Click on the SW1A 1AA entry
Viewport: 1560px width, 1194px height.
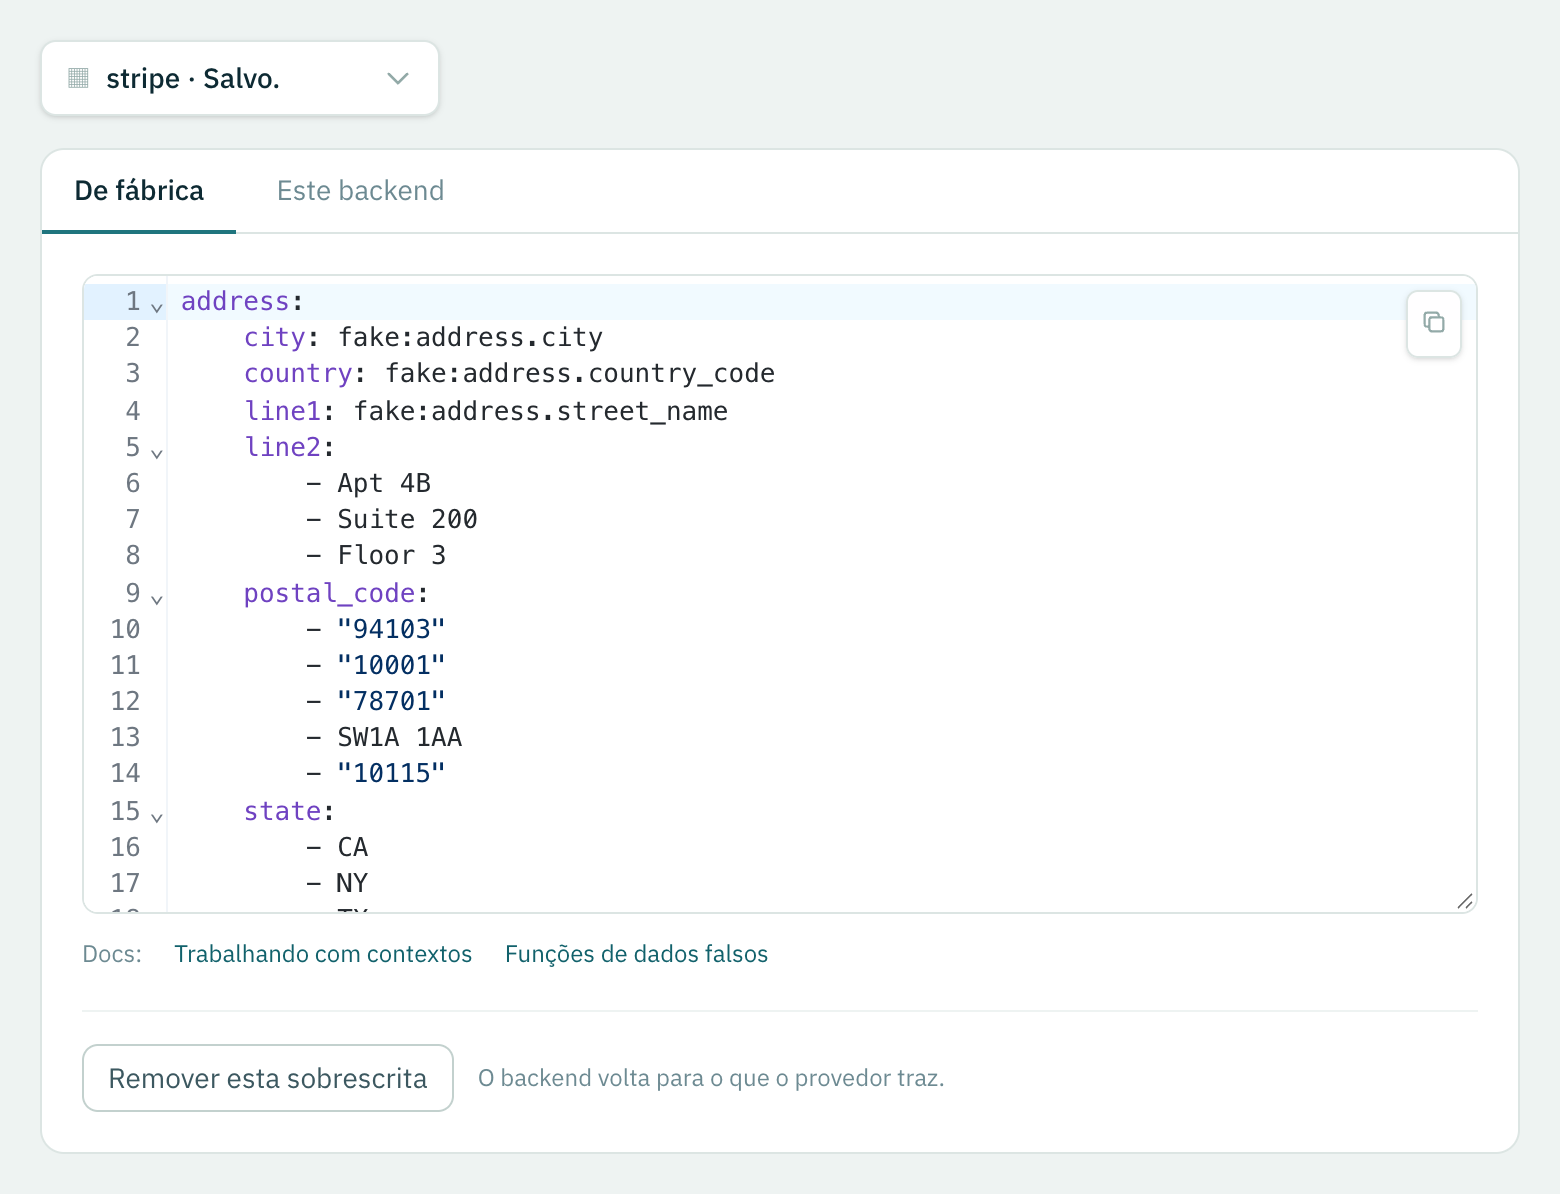[399, 737]
